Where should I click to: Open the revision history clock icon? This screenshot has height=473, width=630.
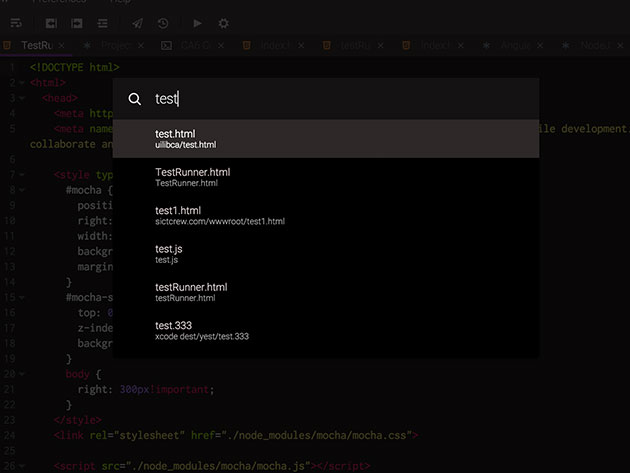pos(163,23)
